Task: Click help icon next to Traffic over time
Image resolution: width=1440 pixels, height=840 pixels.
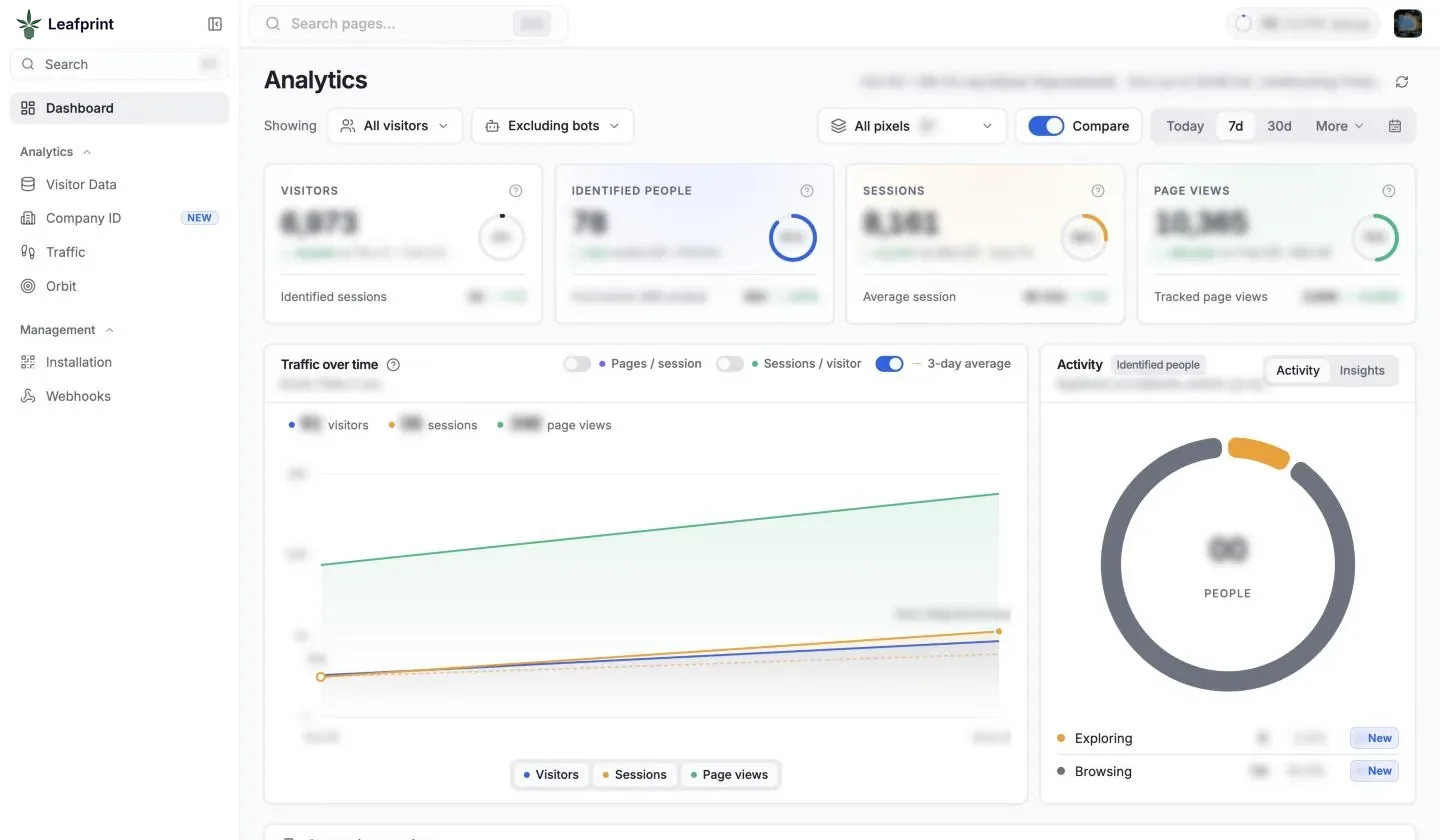Action: point(393,365)
